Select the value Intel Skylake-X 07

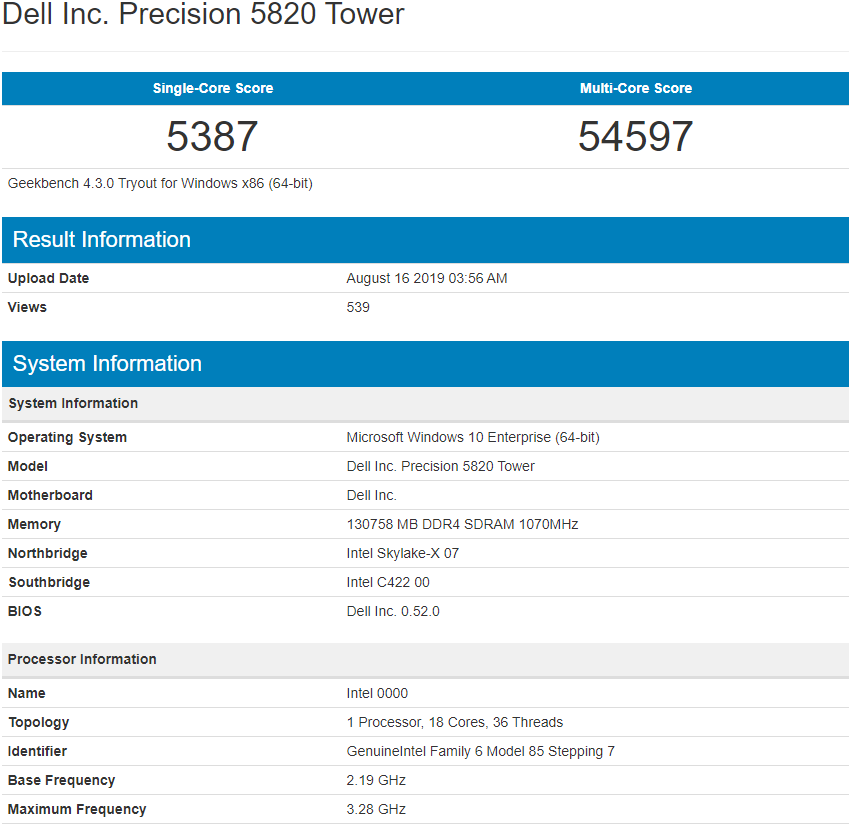pos(403,553)
